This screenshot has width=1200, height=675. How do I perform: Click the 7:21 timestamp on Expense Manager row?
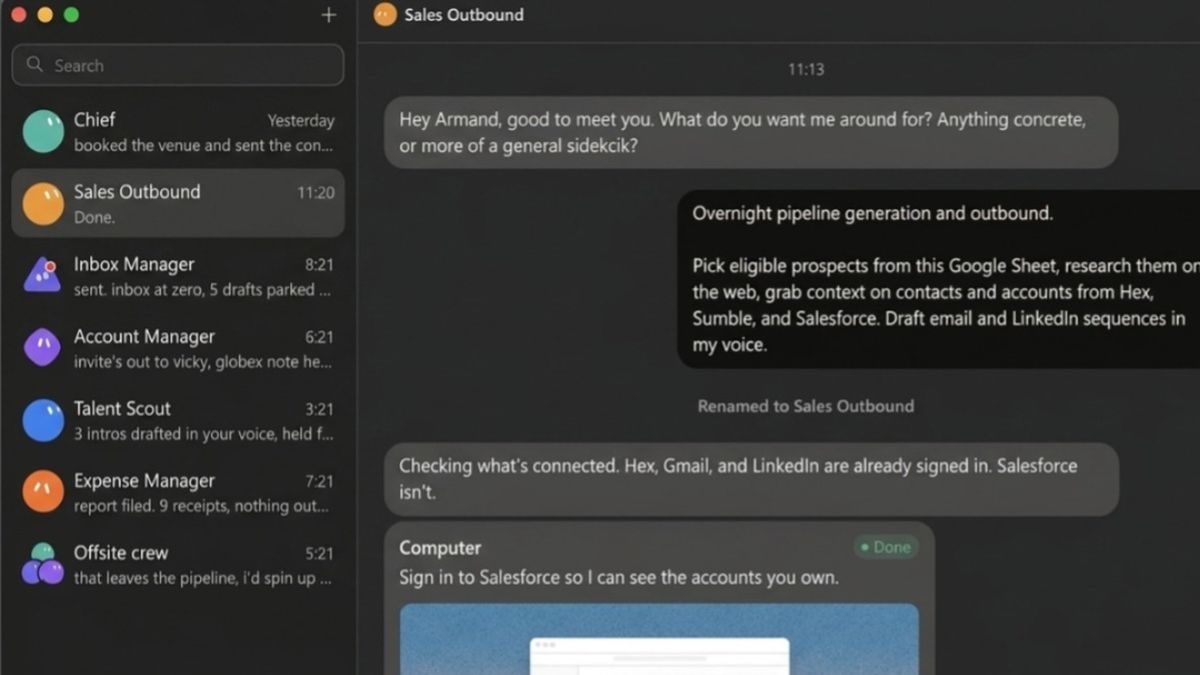coord(320,481)
